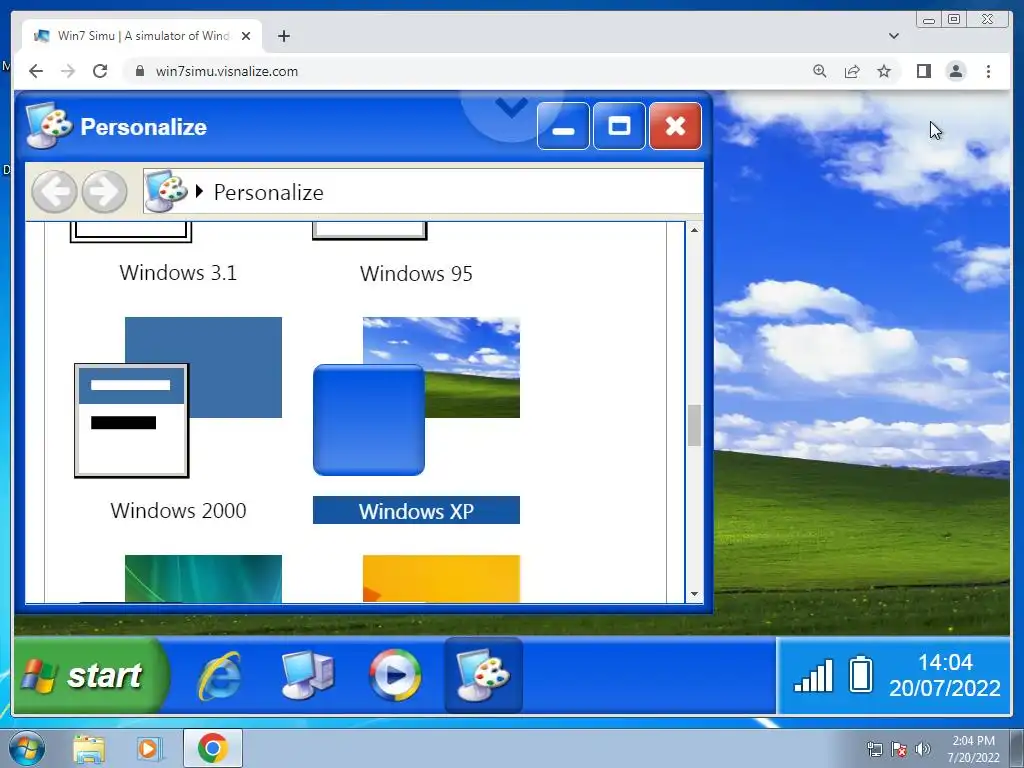Choose the Windows 2000 theme thumbnail
Viewport: 1024px width, 768px height.
pyautogui.click(x=178, y=397)
